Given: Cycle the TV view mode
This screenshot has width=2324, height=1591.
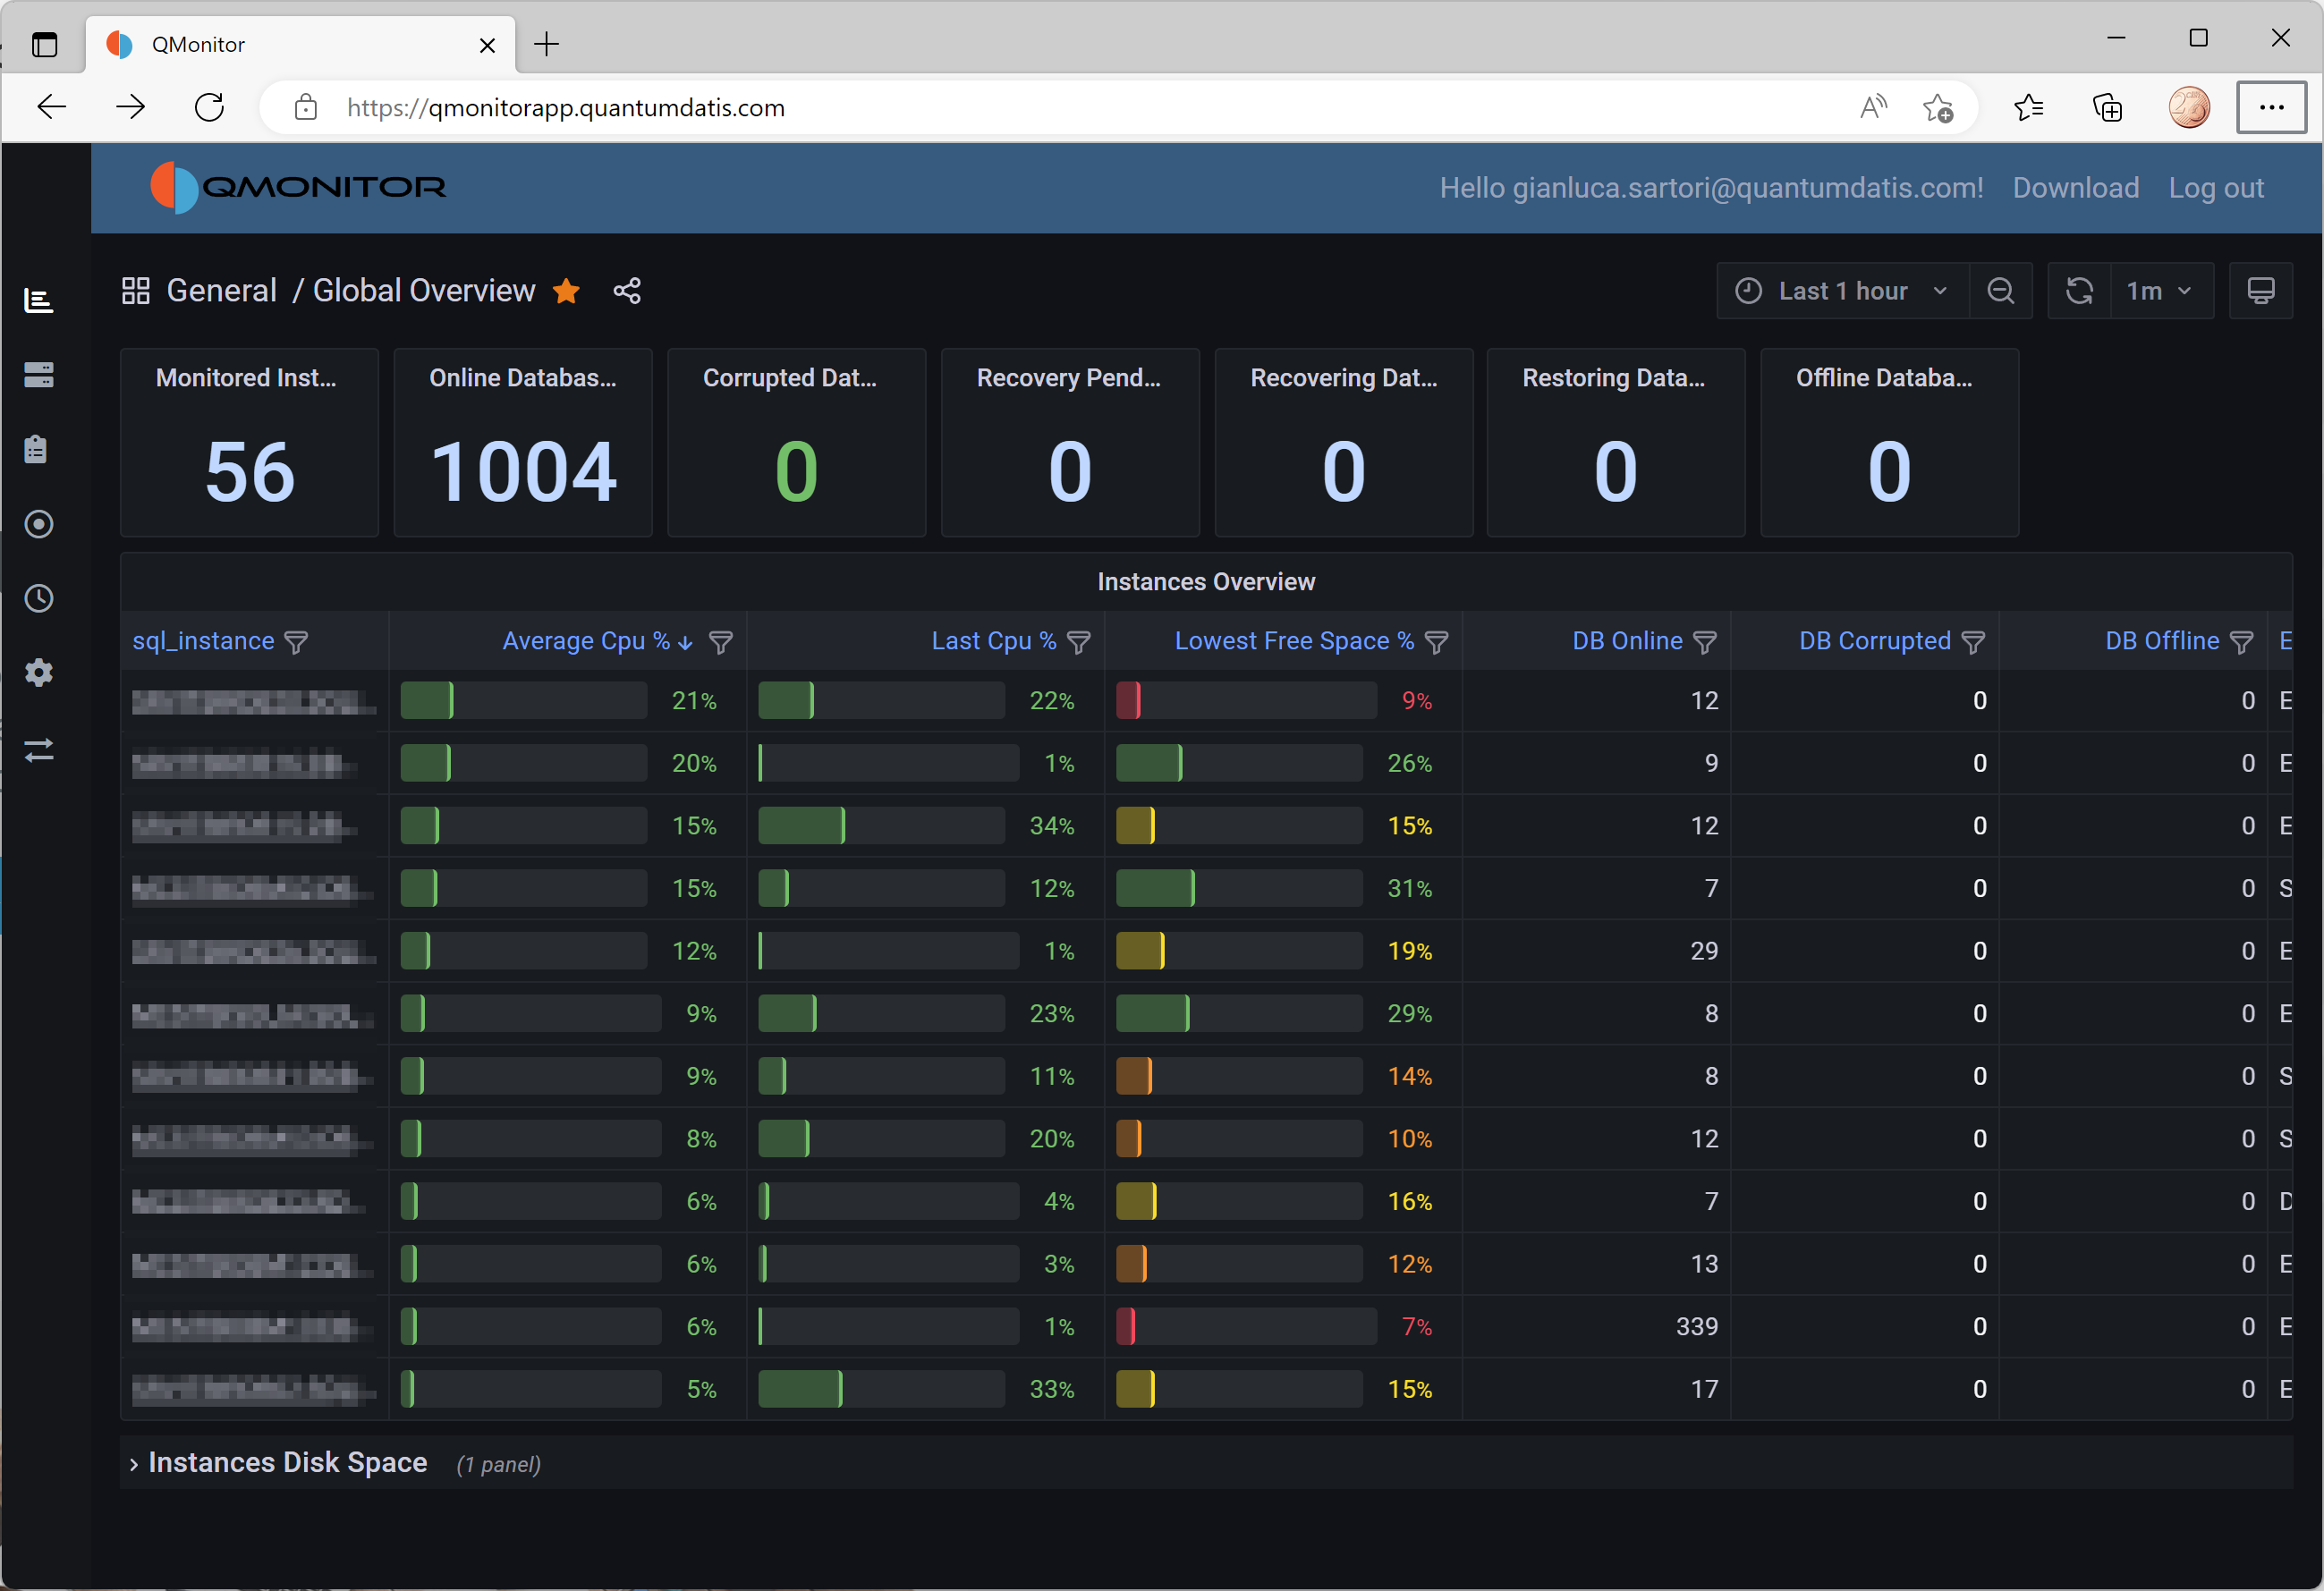Looking at the screenshot, I should [x=2260, y=291].
